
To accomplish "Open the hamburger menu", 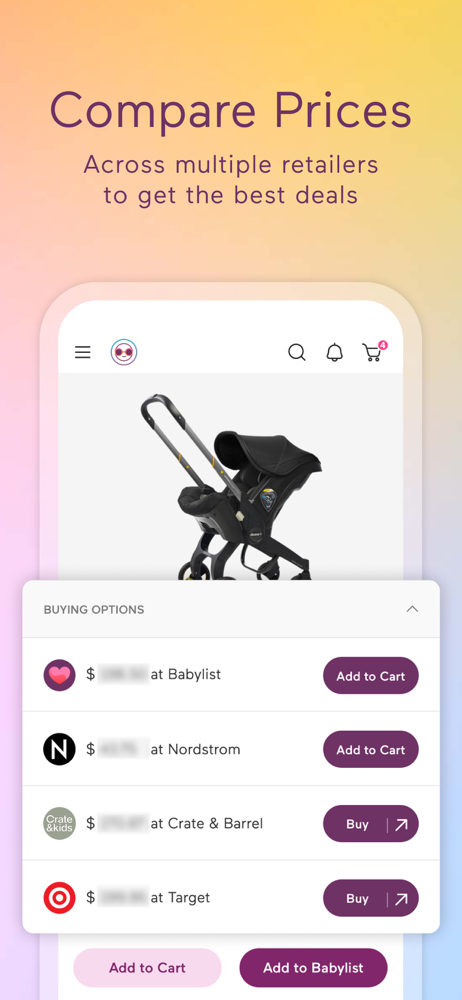I will 82,352.
